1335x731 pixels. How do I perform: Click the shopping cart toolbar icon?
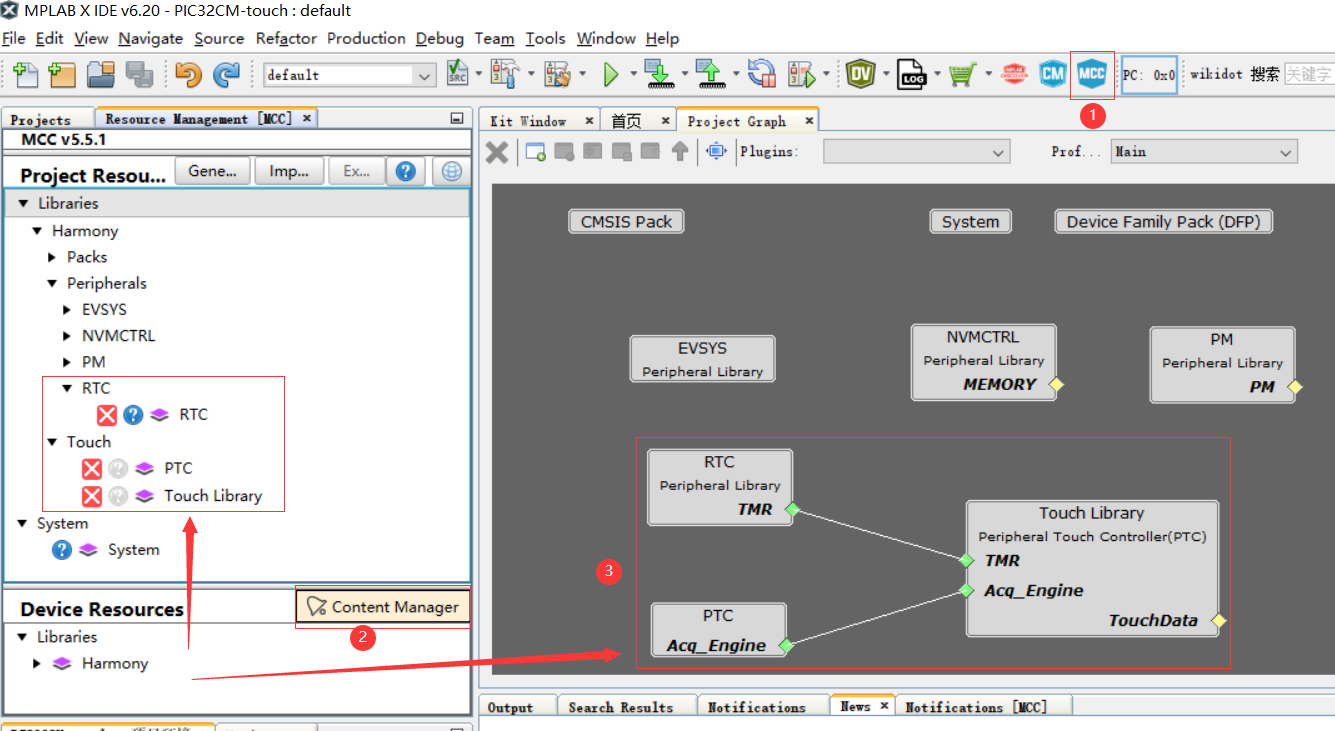click(962, 74)
